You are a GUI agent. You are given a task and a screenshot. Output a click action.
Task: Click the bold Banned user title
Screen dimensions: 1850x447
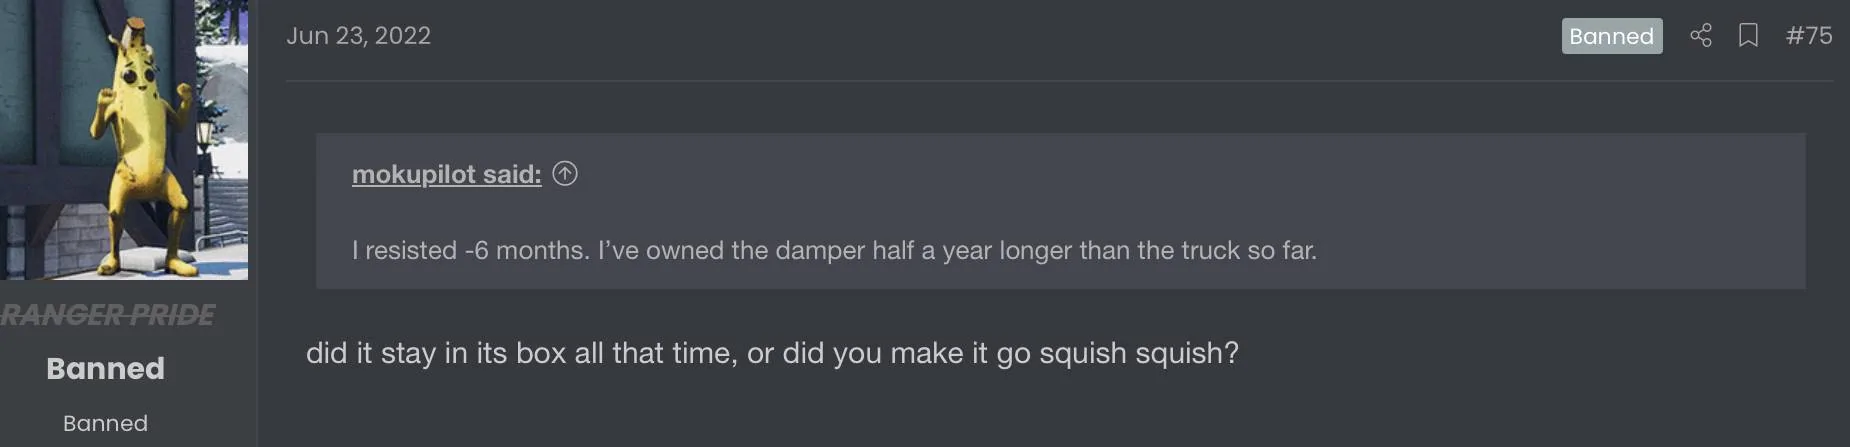pyautogui.click(x=105, y=368)
